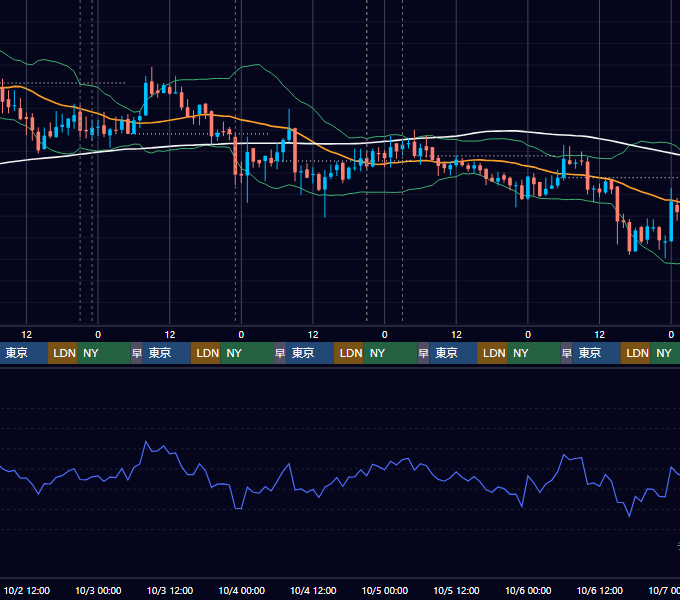Click the LDN session block on 10/6
This screenshot has width=680, height=600.
[636, 353]
